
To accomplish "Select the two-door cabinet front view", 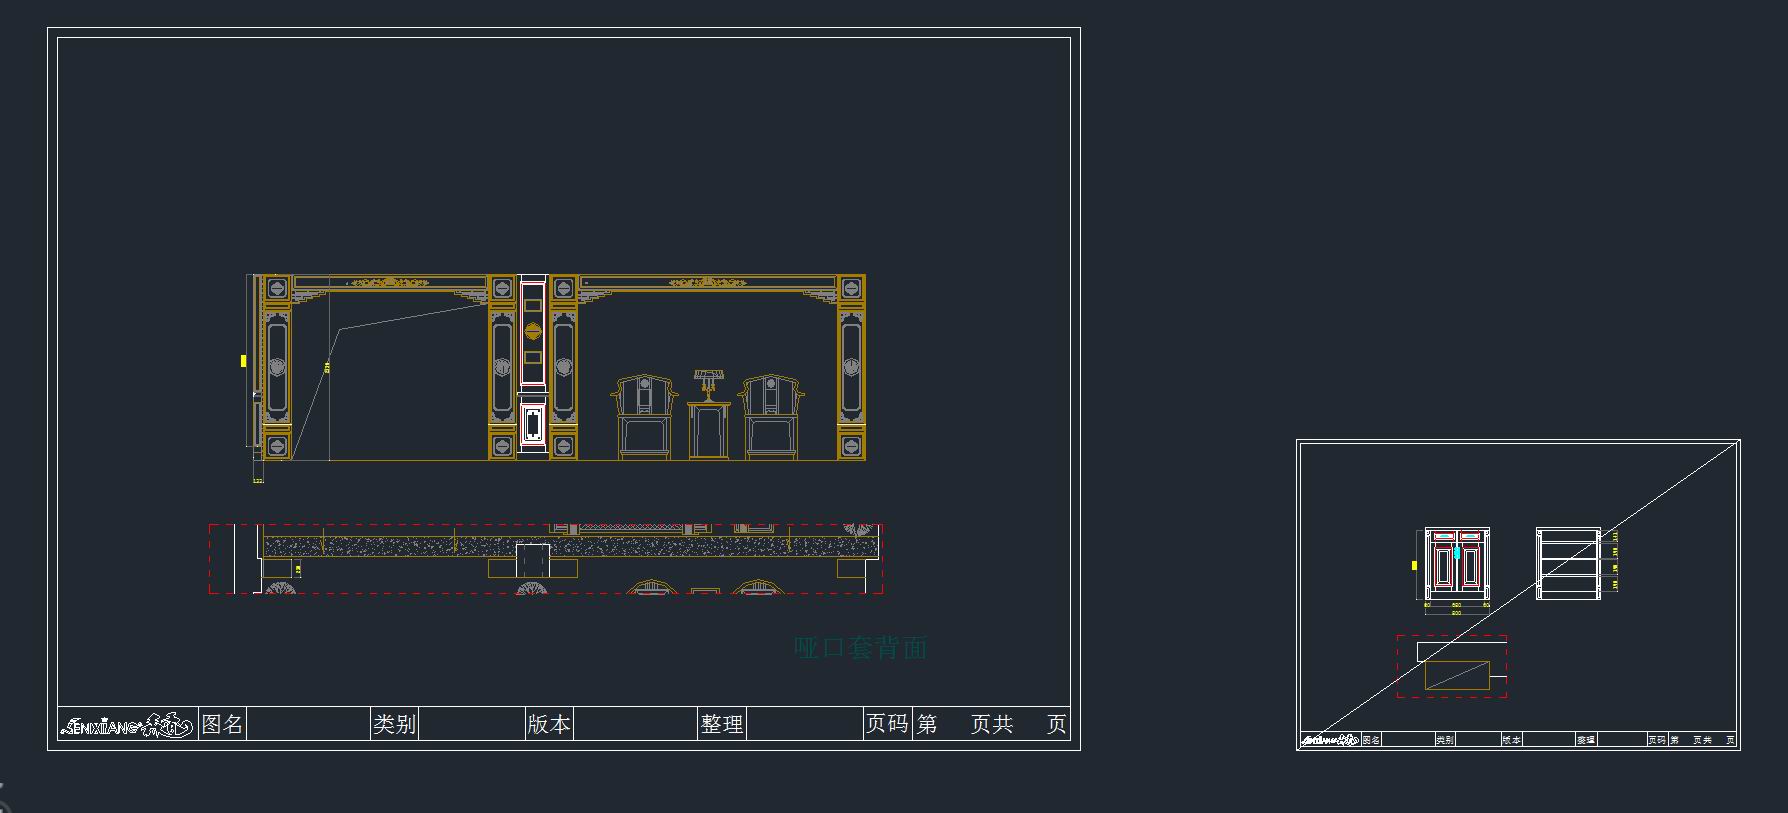I will pos(1456,564).
